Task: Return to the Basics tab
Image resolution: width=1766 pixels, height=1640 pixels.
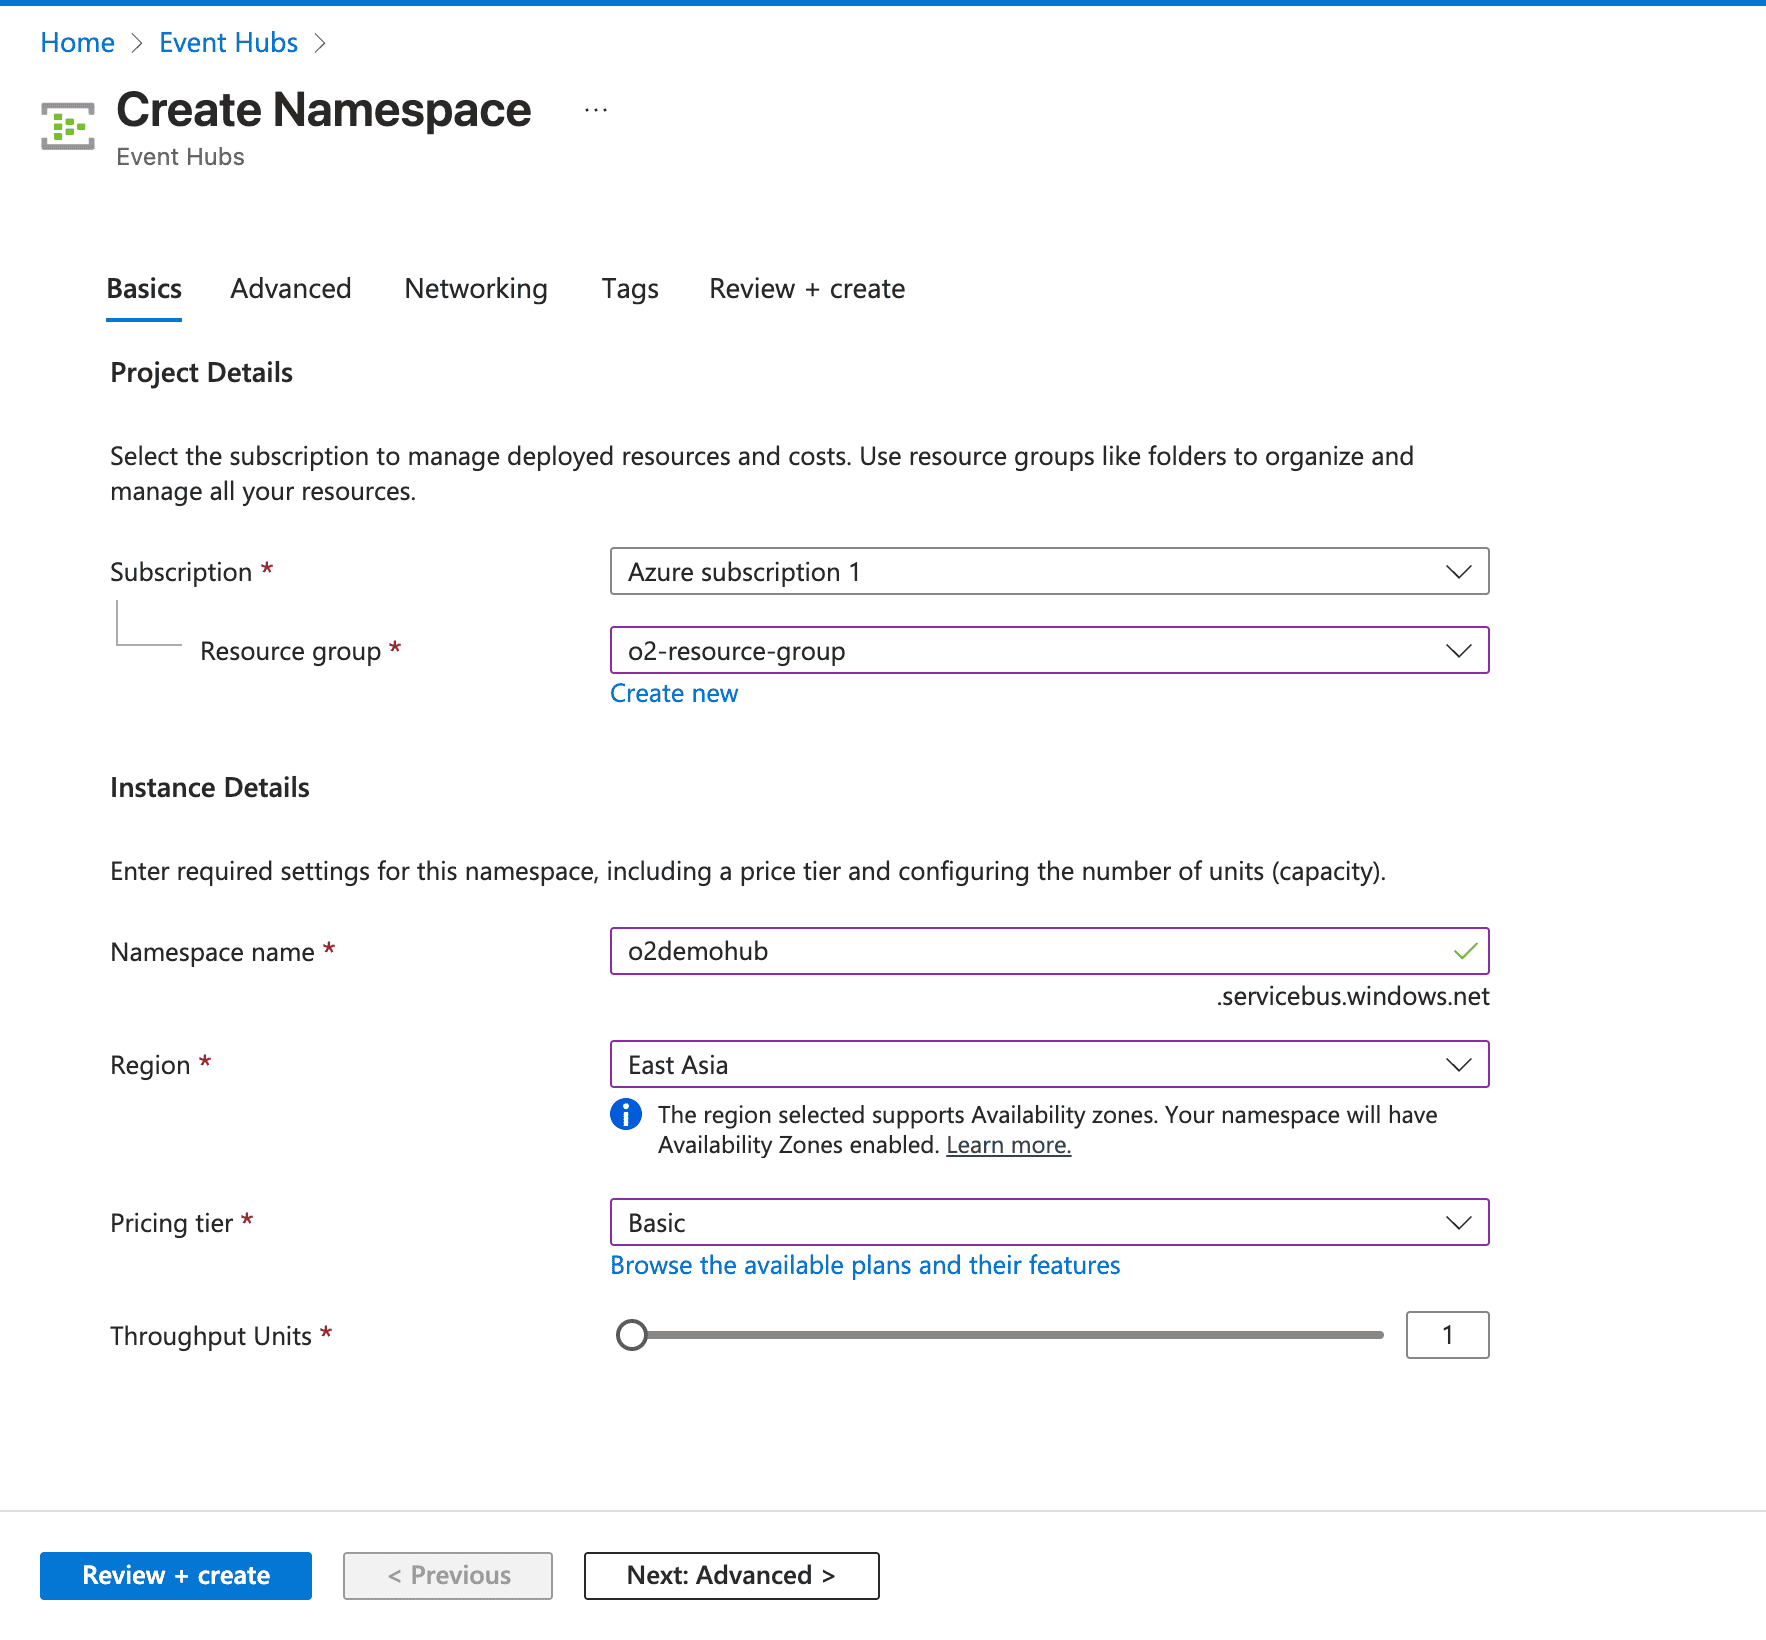Action: point(143,289)
